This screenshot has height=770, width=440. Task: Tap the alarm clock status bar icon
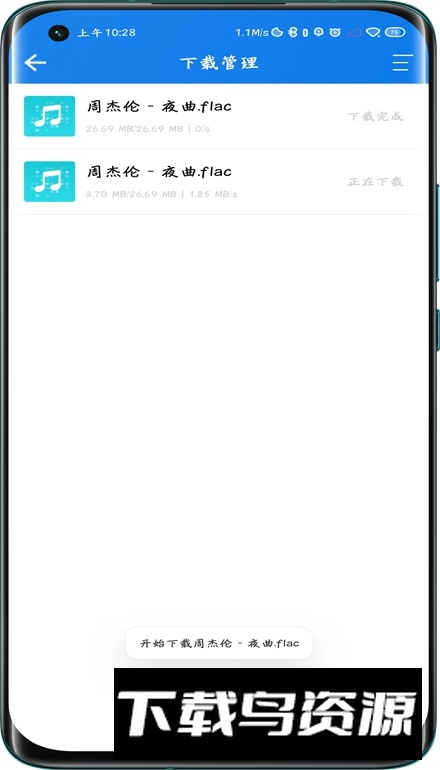[x=335, y=32]
